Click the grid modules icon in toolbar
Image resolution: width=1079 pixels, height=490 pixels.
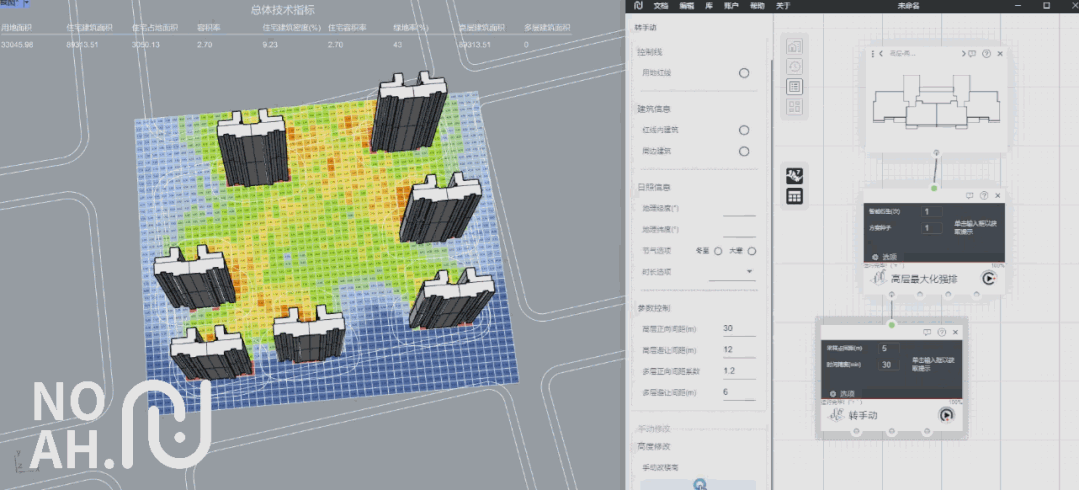[x=795, y=106]
